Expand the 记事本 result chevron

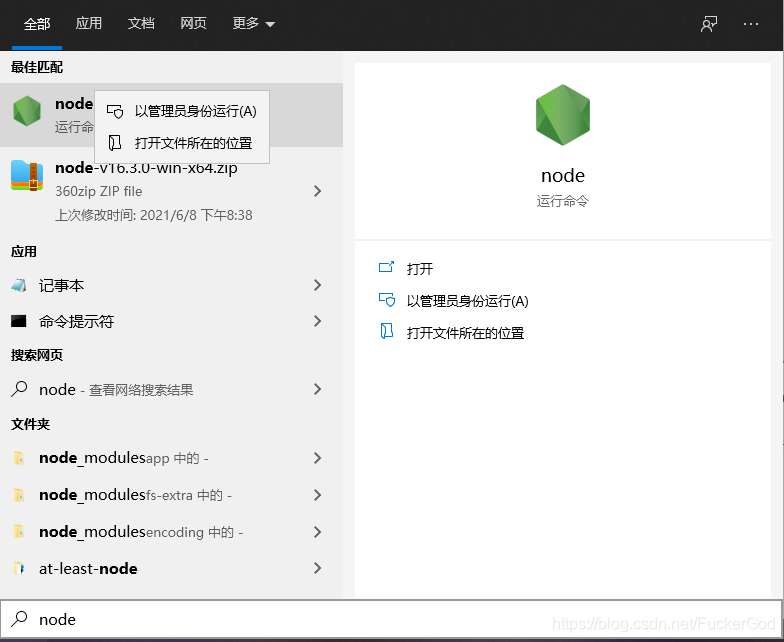pos(318,285)
